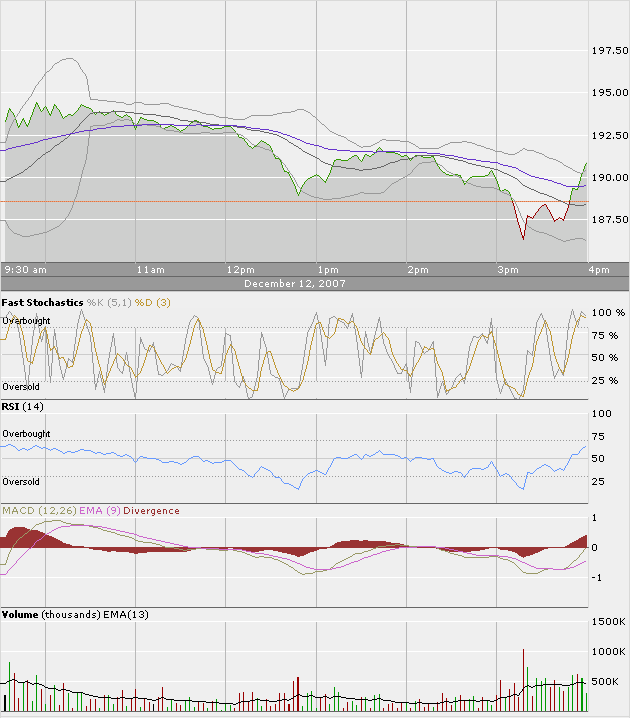Select the RSI (14) panel title
630x718 pixels.
[22, 407]
